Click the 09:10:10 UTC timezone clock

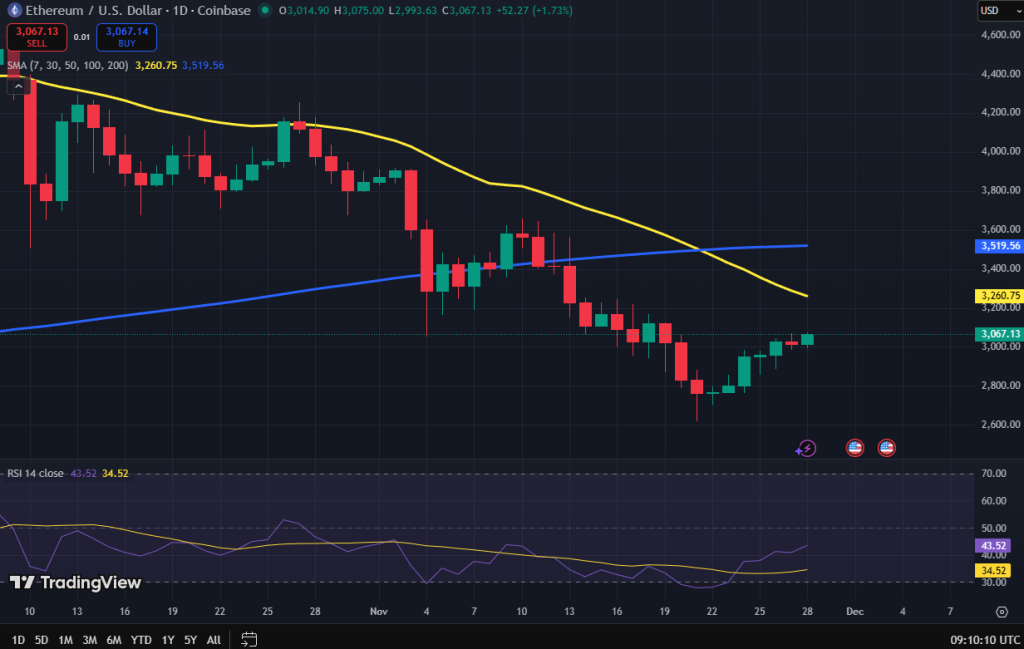click(985, 640)
